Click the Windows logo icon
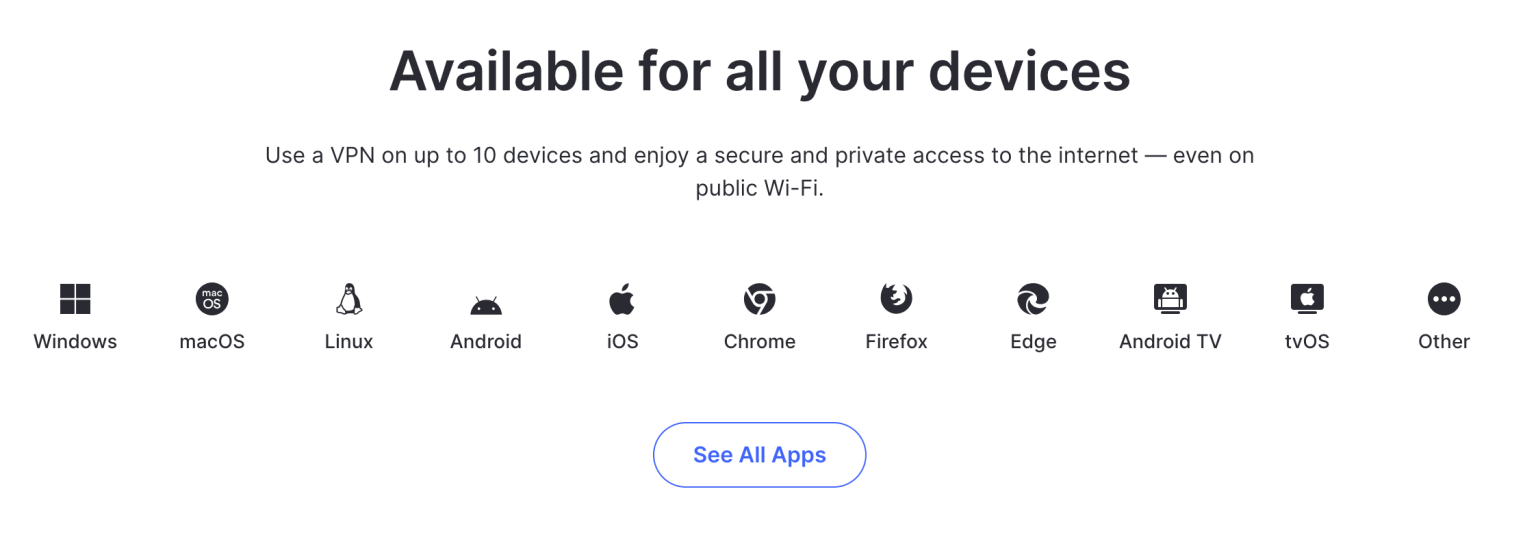Viewport: 1536px width, 539px height. pos(75,298)
